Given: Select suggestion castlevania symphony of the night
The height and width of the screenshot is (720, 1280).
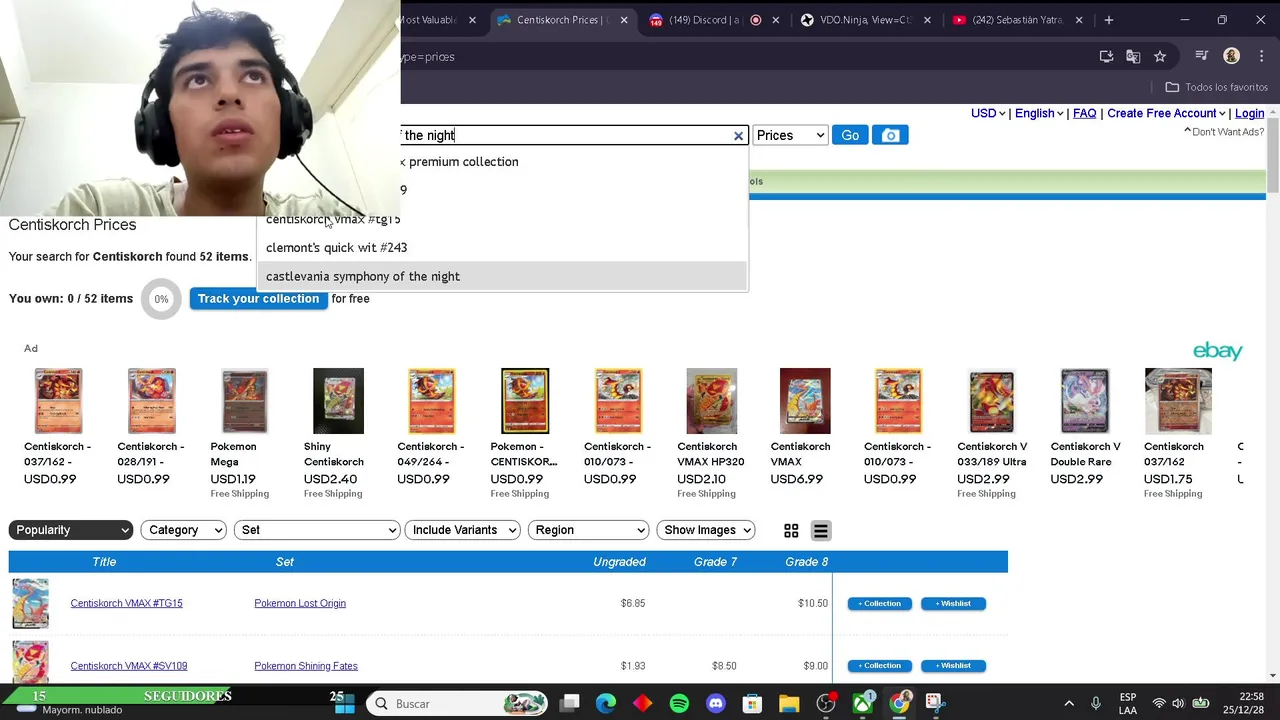Looking at the screenshot, I should pyautogui.click(x=502, y=276).
